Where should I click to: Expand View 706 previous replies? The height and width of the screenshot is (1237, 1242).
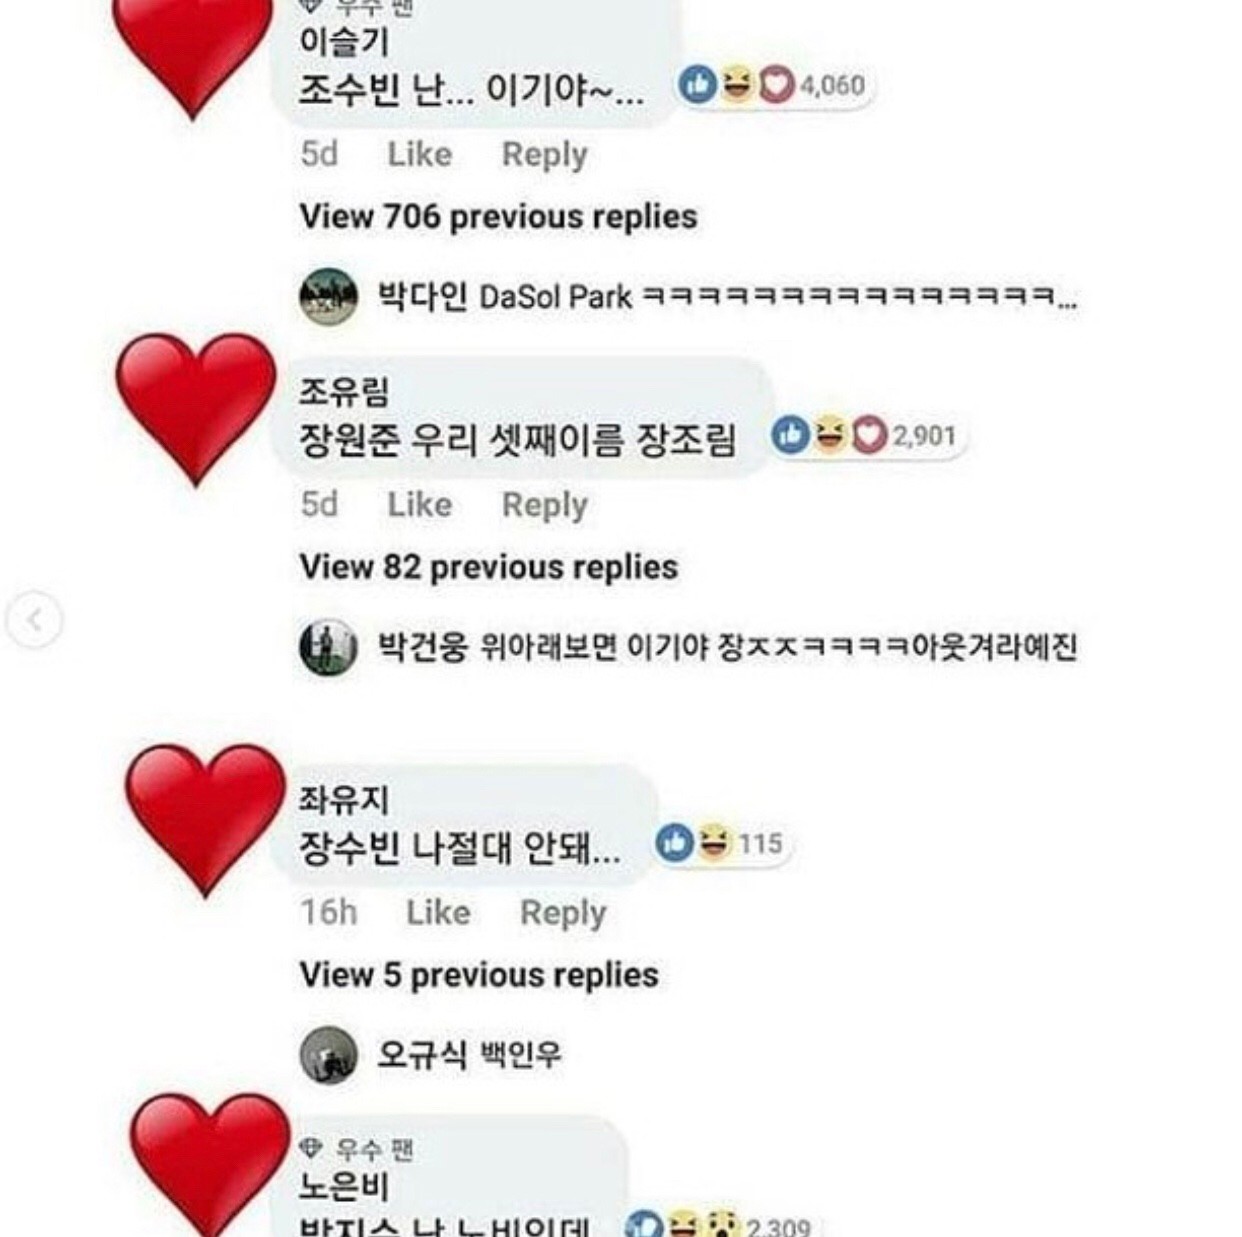[x=498, y=217]
